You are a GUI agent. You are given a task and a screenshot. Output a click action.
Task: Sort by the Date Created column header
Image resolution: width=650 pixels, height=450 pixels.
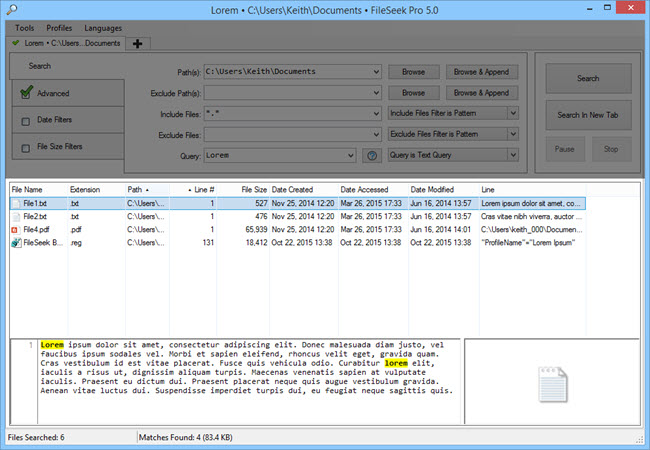click(304, 190)
